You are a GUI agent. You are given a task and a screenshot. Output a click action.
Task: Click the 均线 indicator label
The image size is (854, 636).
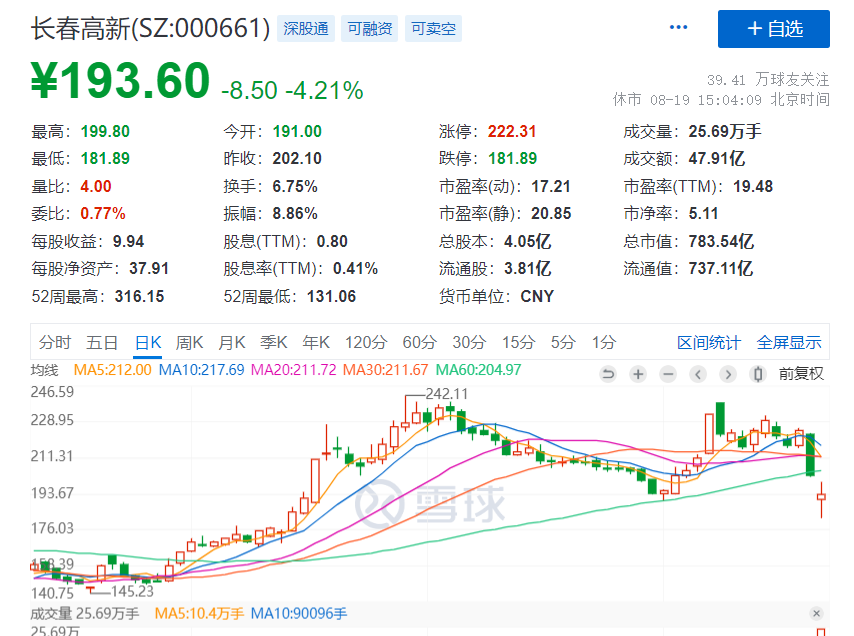click(x=45, y=370)
